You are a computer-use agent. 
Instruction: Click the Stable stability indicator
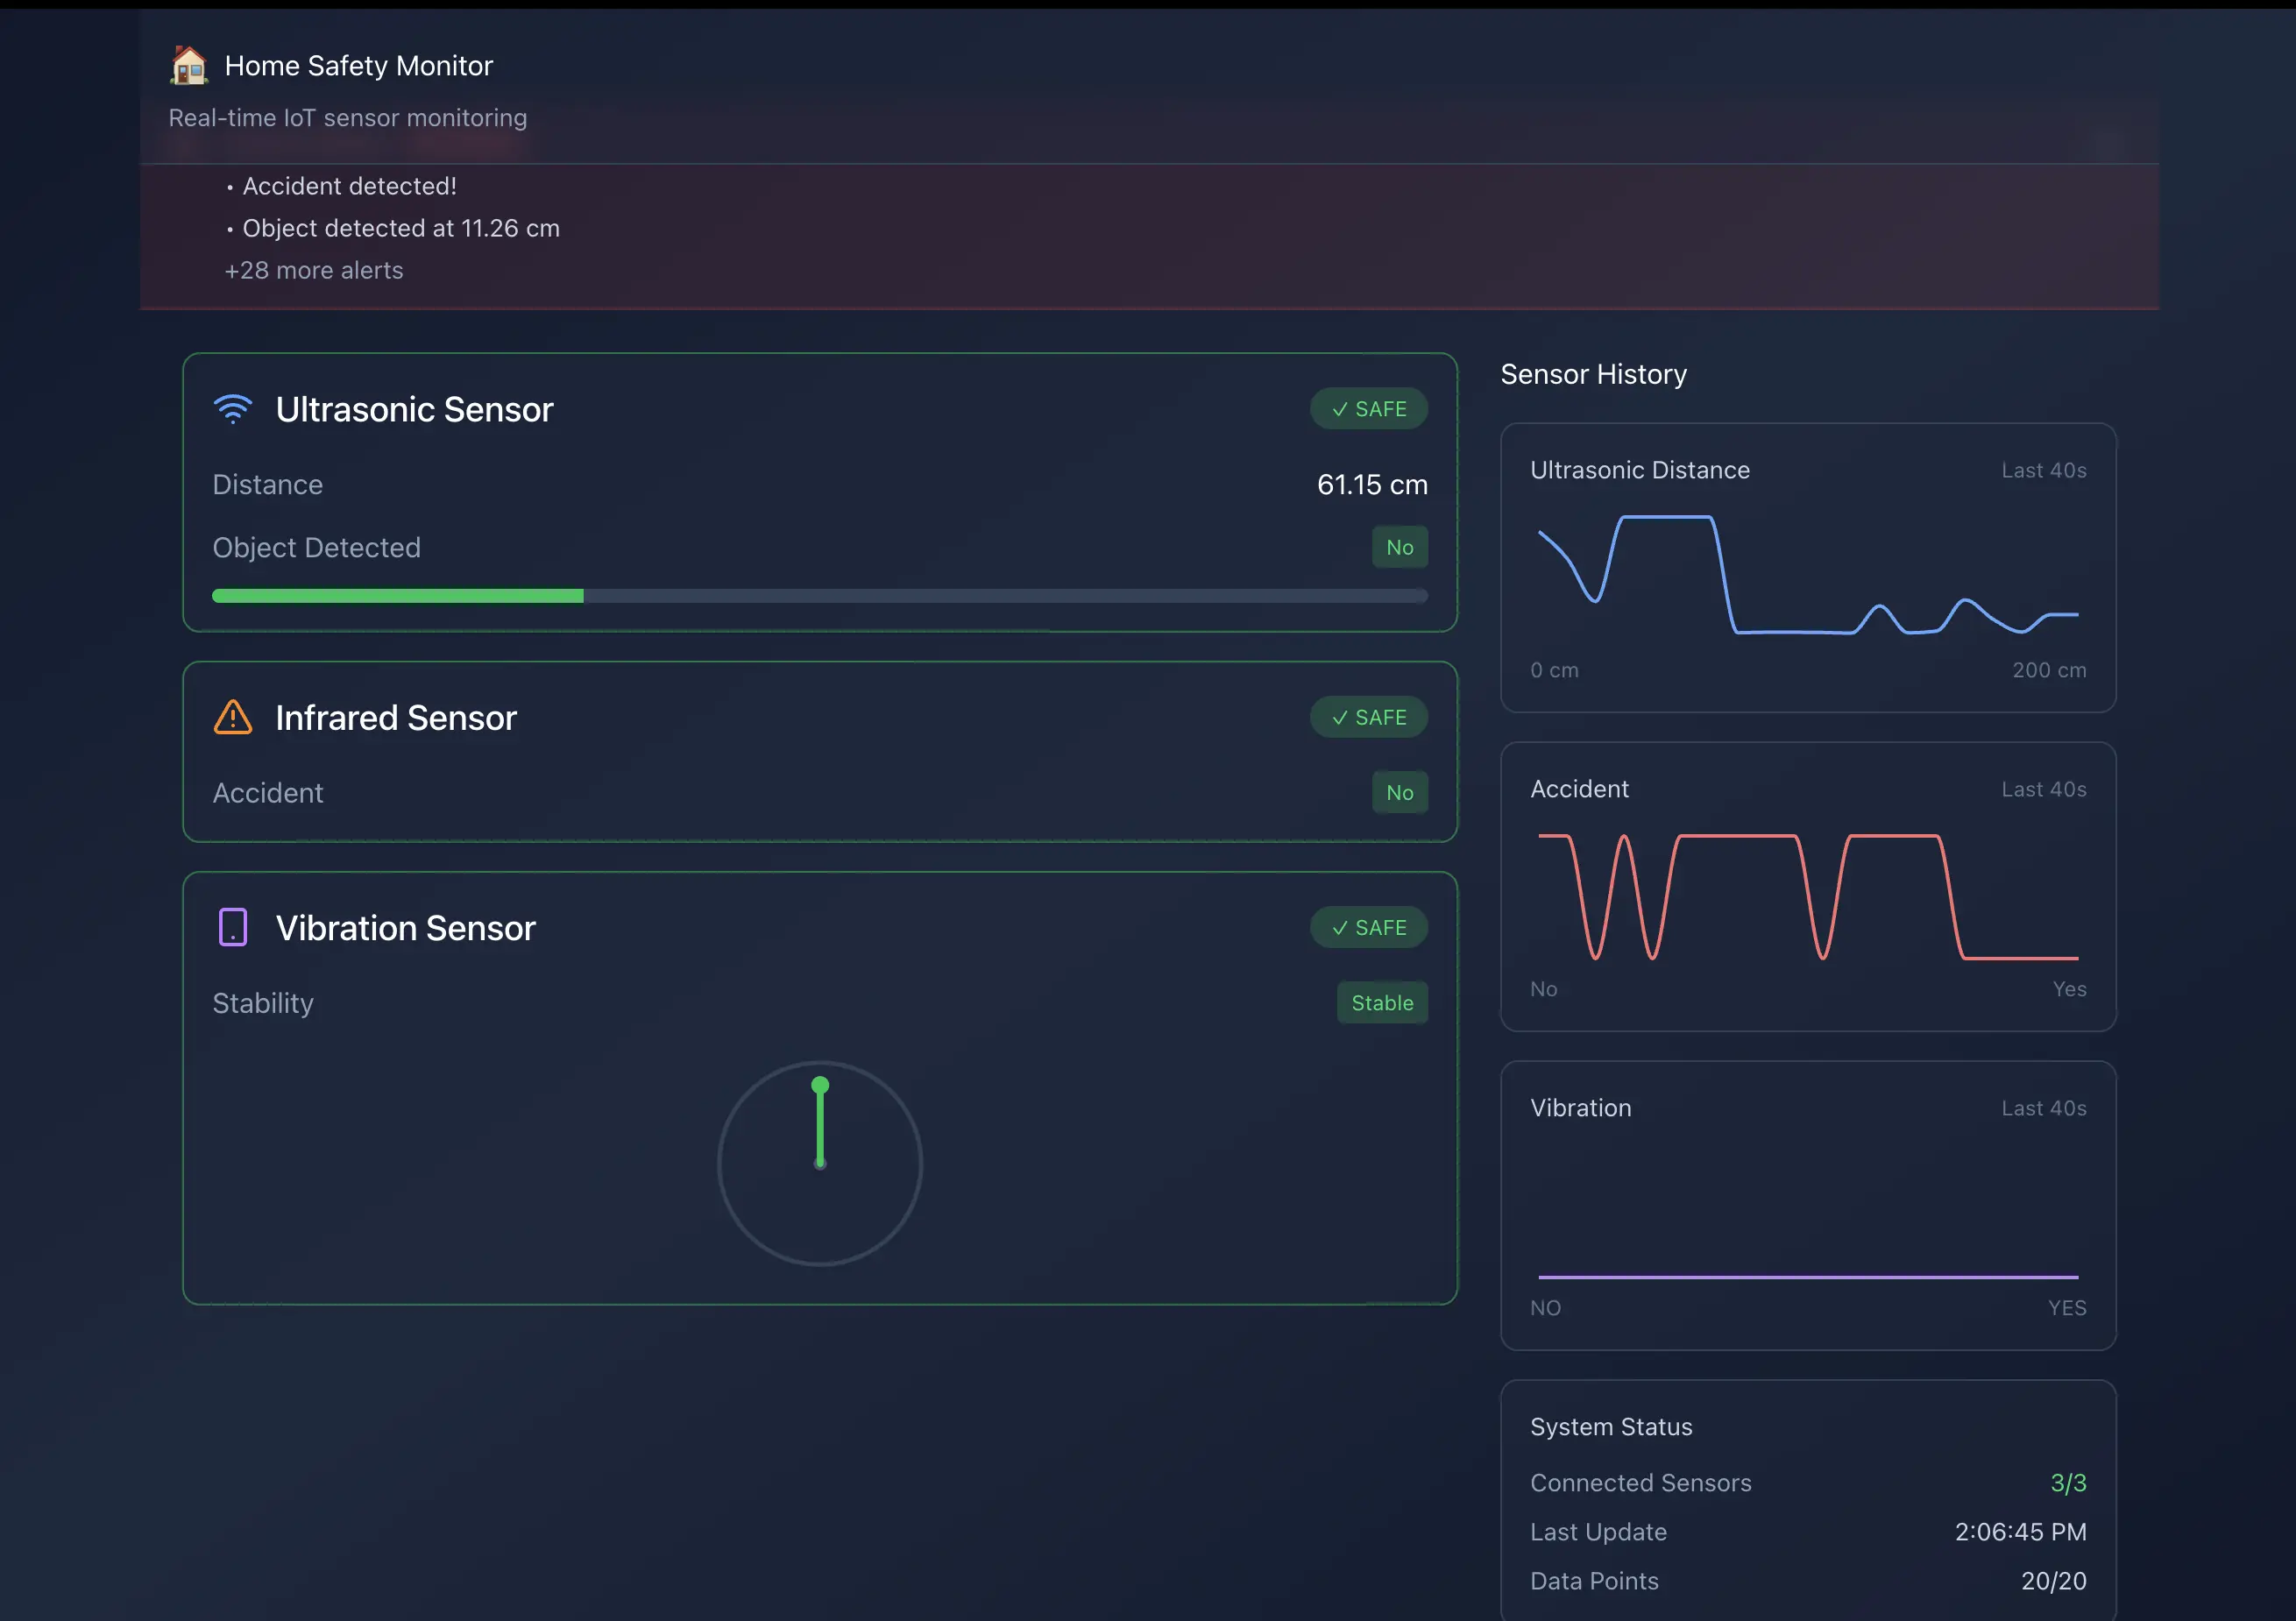[x=1382, y=1003]
